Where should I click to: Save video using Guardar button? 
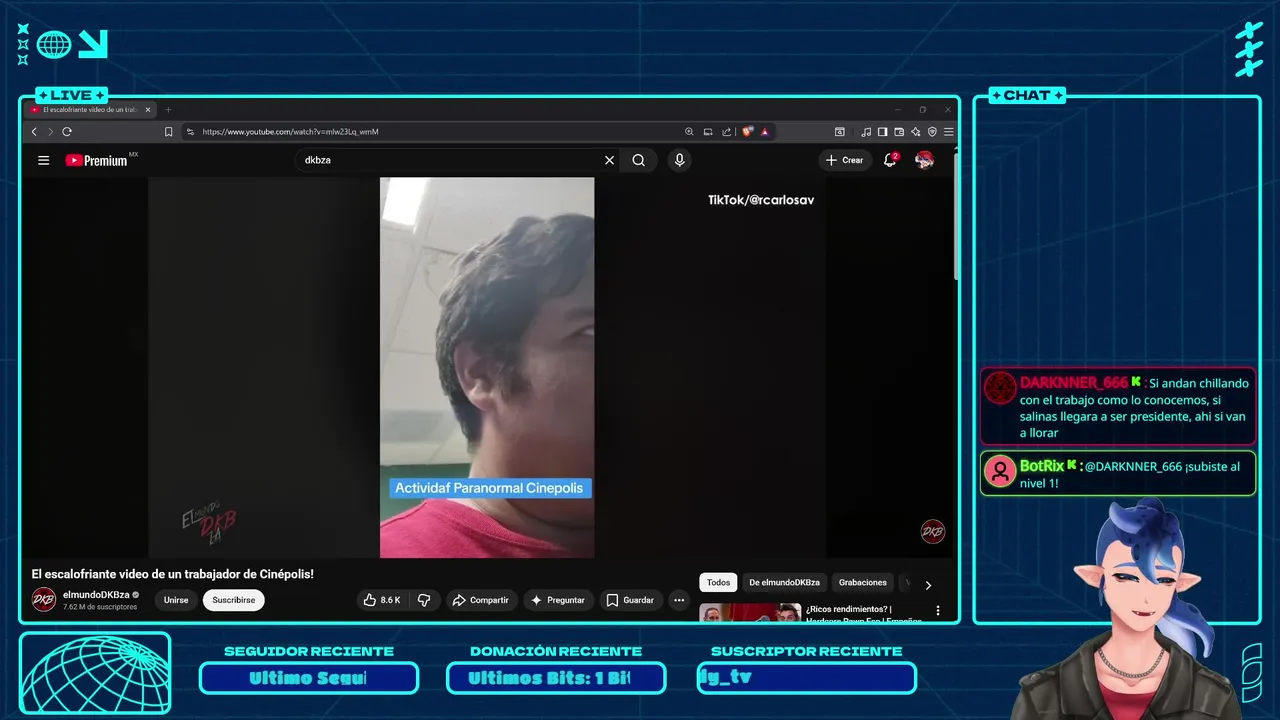point(631,600)
